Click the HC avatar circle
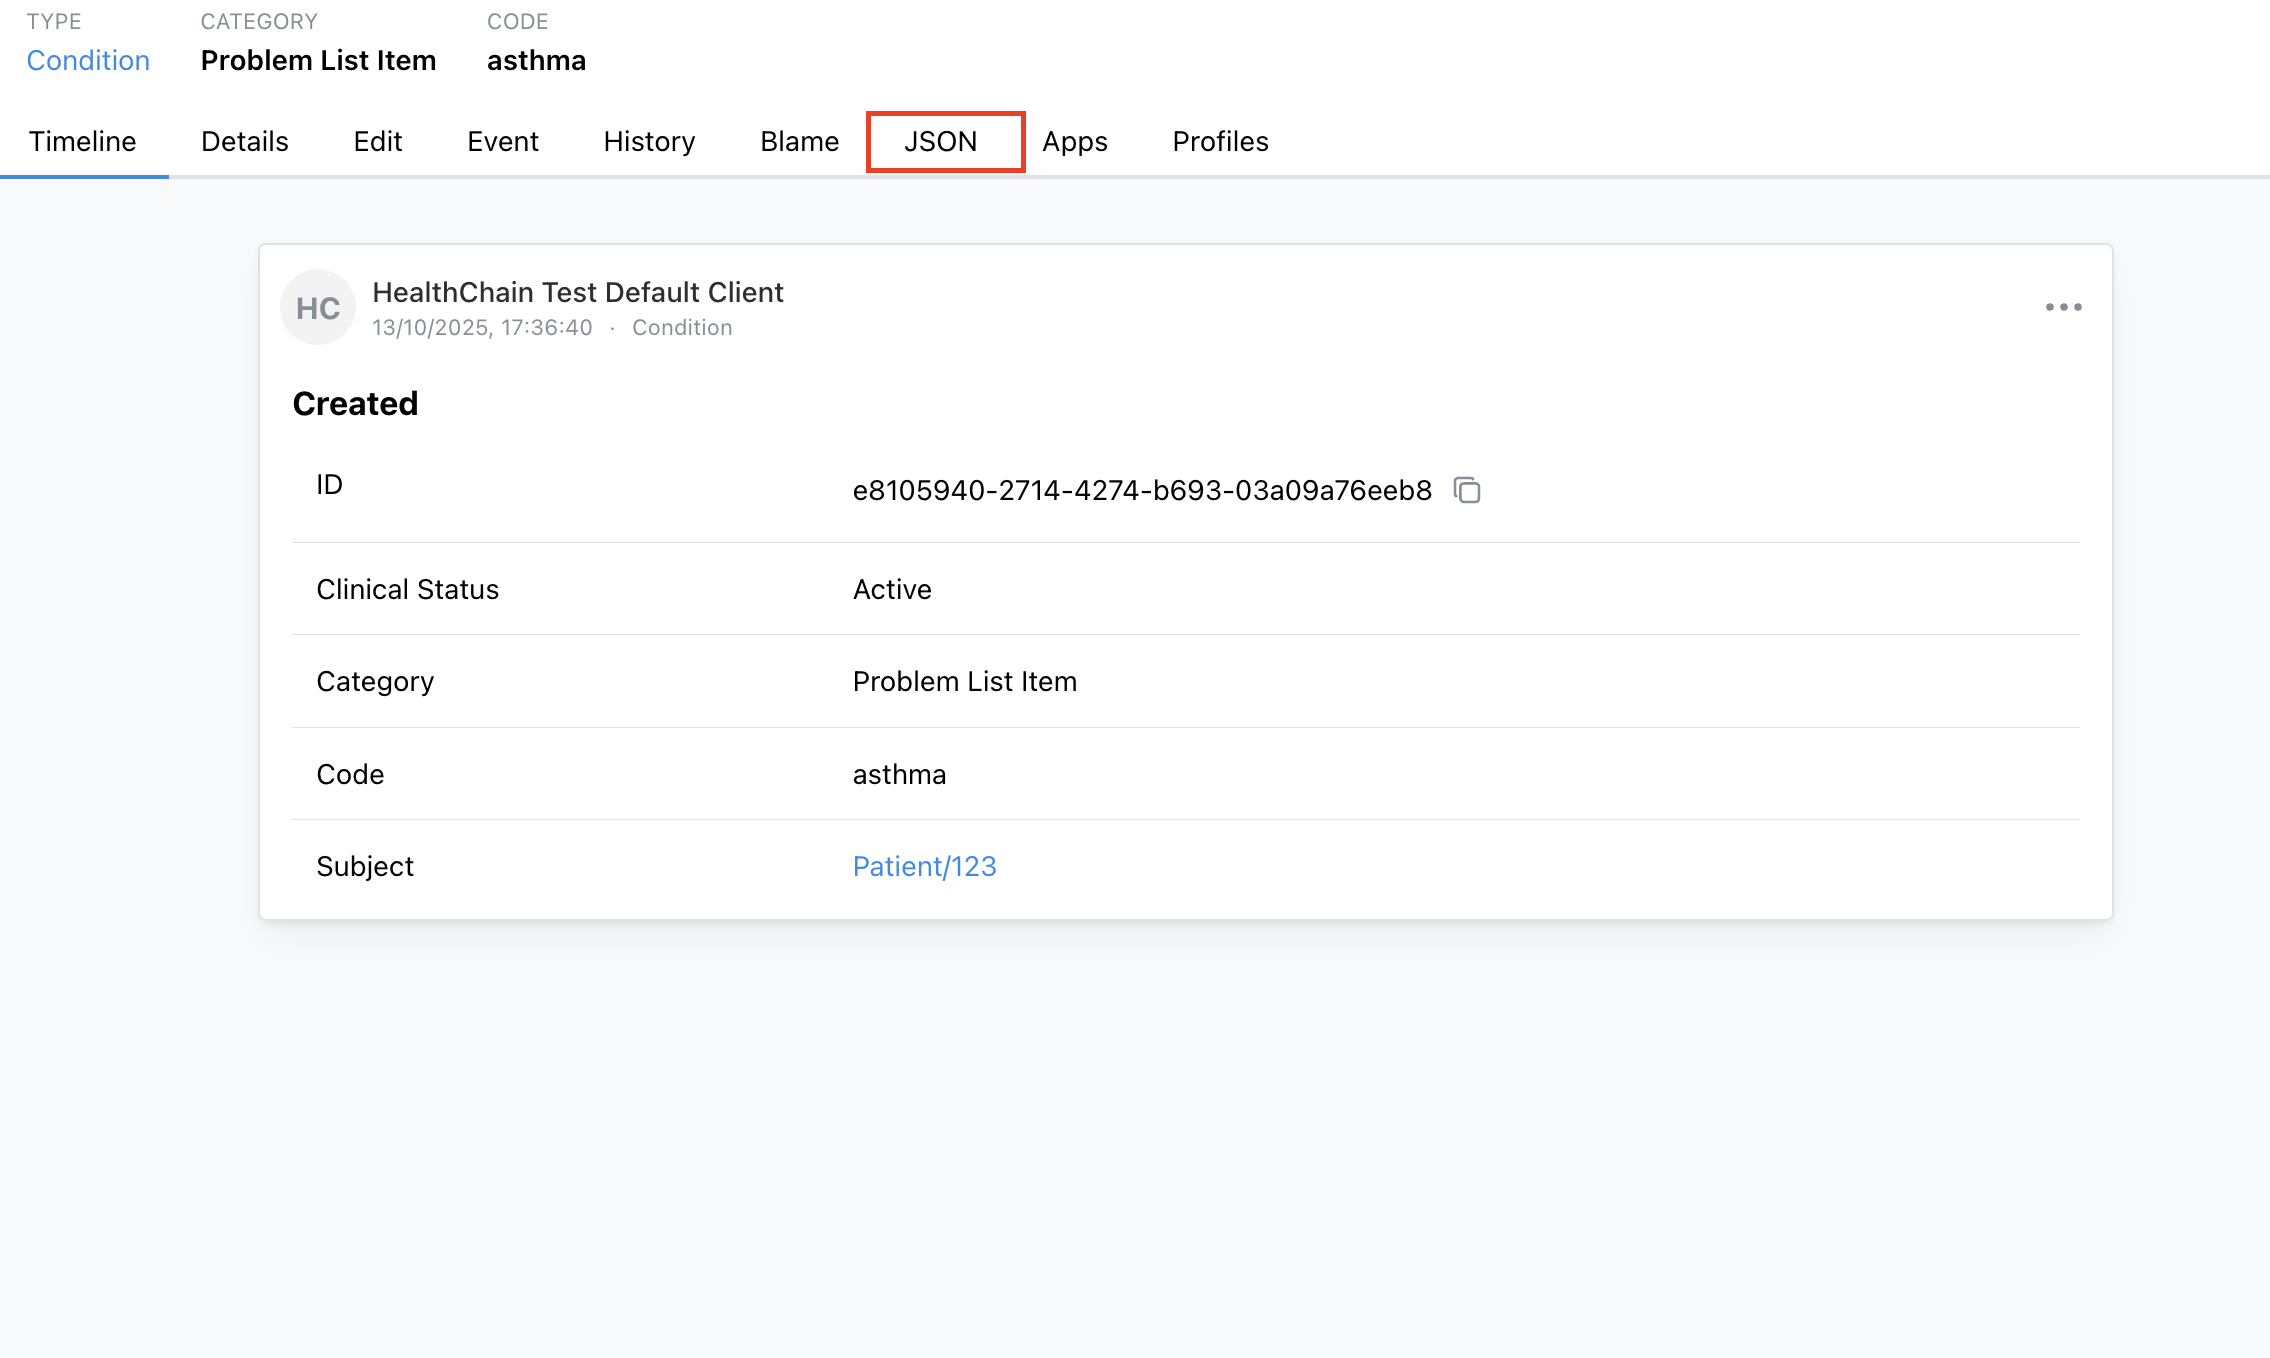The height and width of the screenshot is (1358, 2270). [x=318, y=308]
